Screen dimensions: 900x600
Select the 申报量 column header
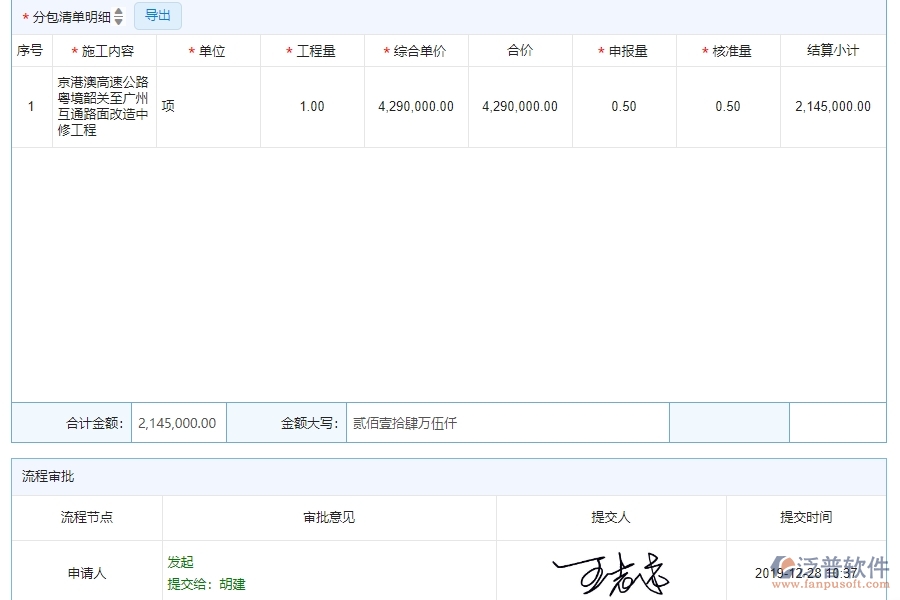(x=624, y=50)
